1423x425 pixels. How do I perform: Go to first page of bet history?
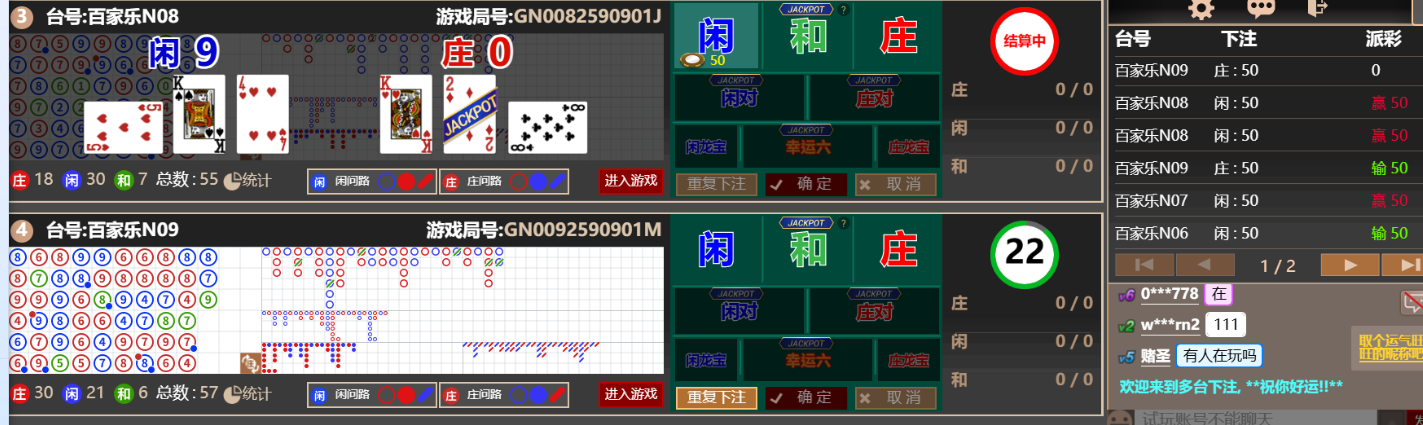(1143, 265)
